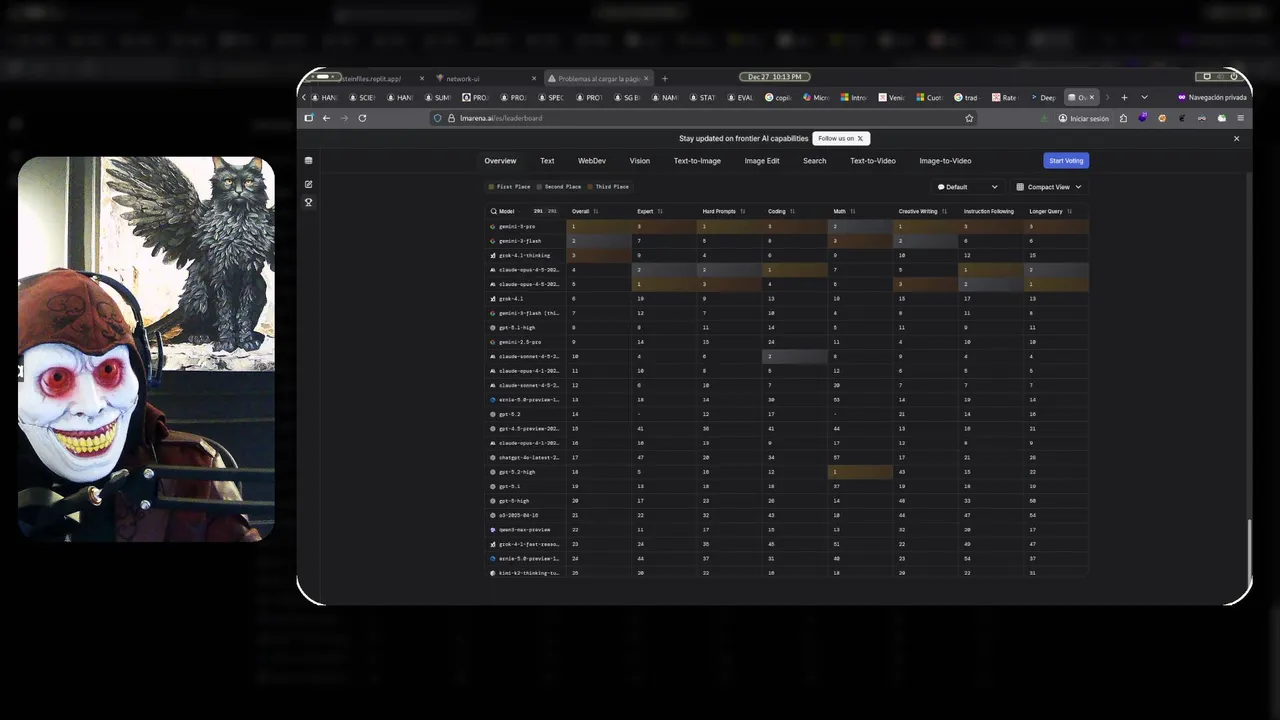Click the Navegación privada mask indicator
1280x720 pixels.
tap(1212, 97)
